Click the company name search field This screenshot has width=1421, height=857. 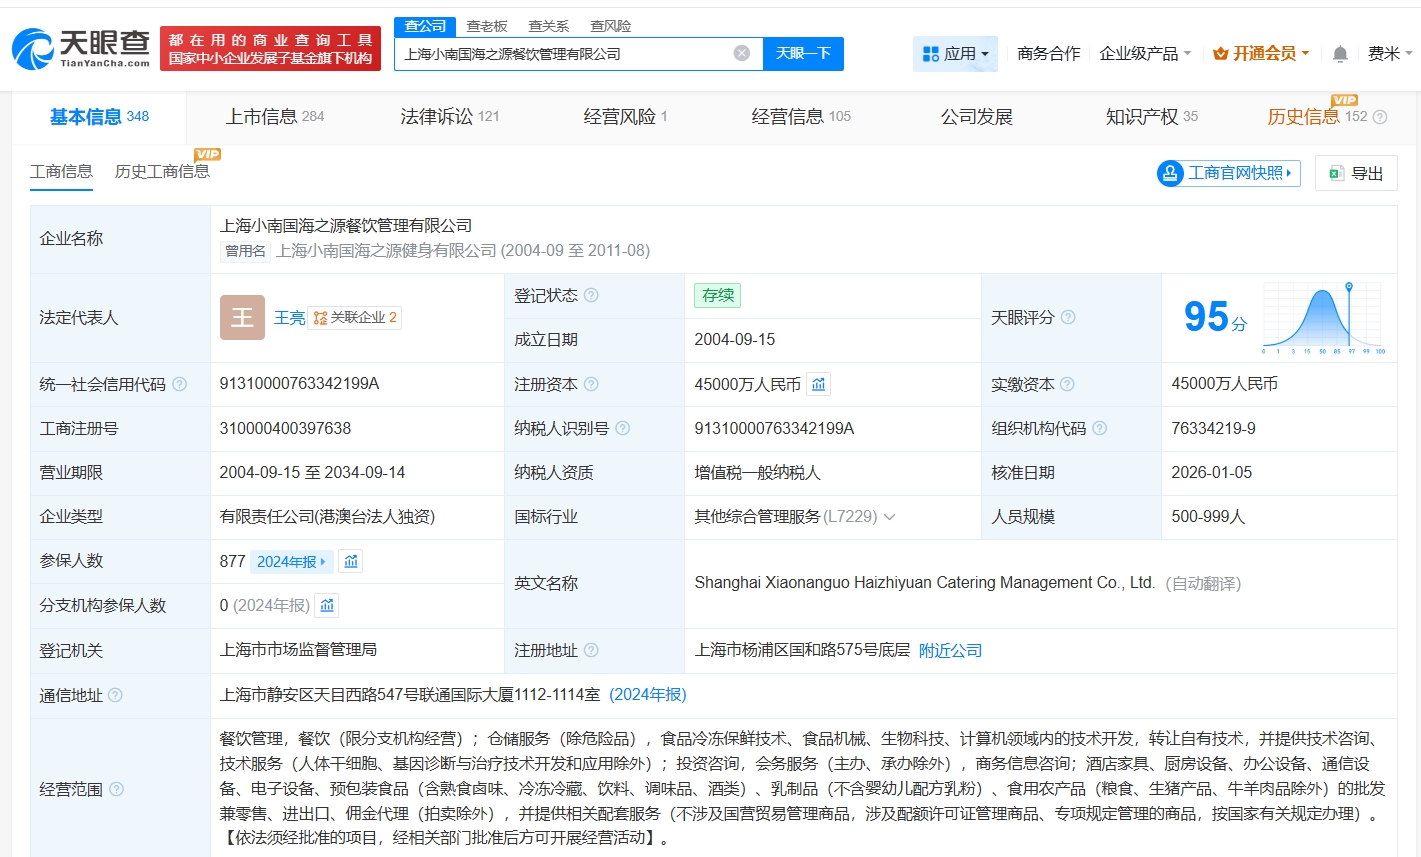pyautogui.click(x=565, y=54)
